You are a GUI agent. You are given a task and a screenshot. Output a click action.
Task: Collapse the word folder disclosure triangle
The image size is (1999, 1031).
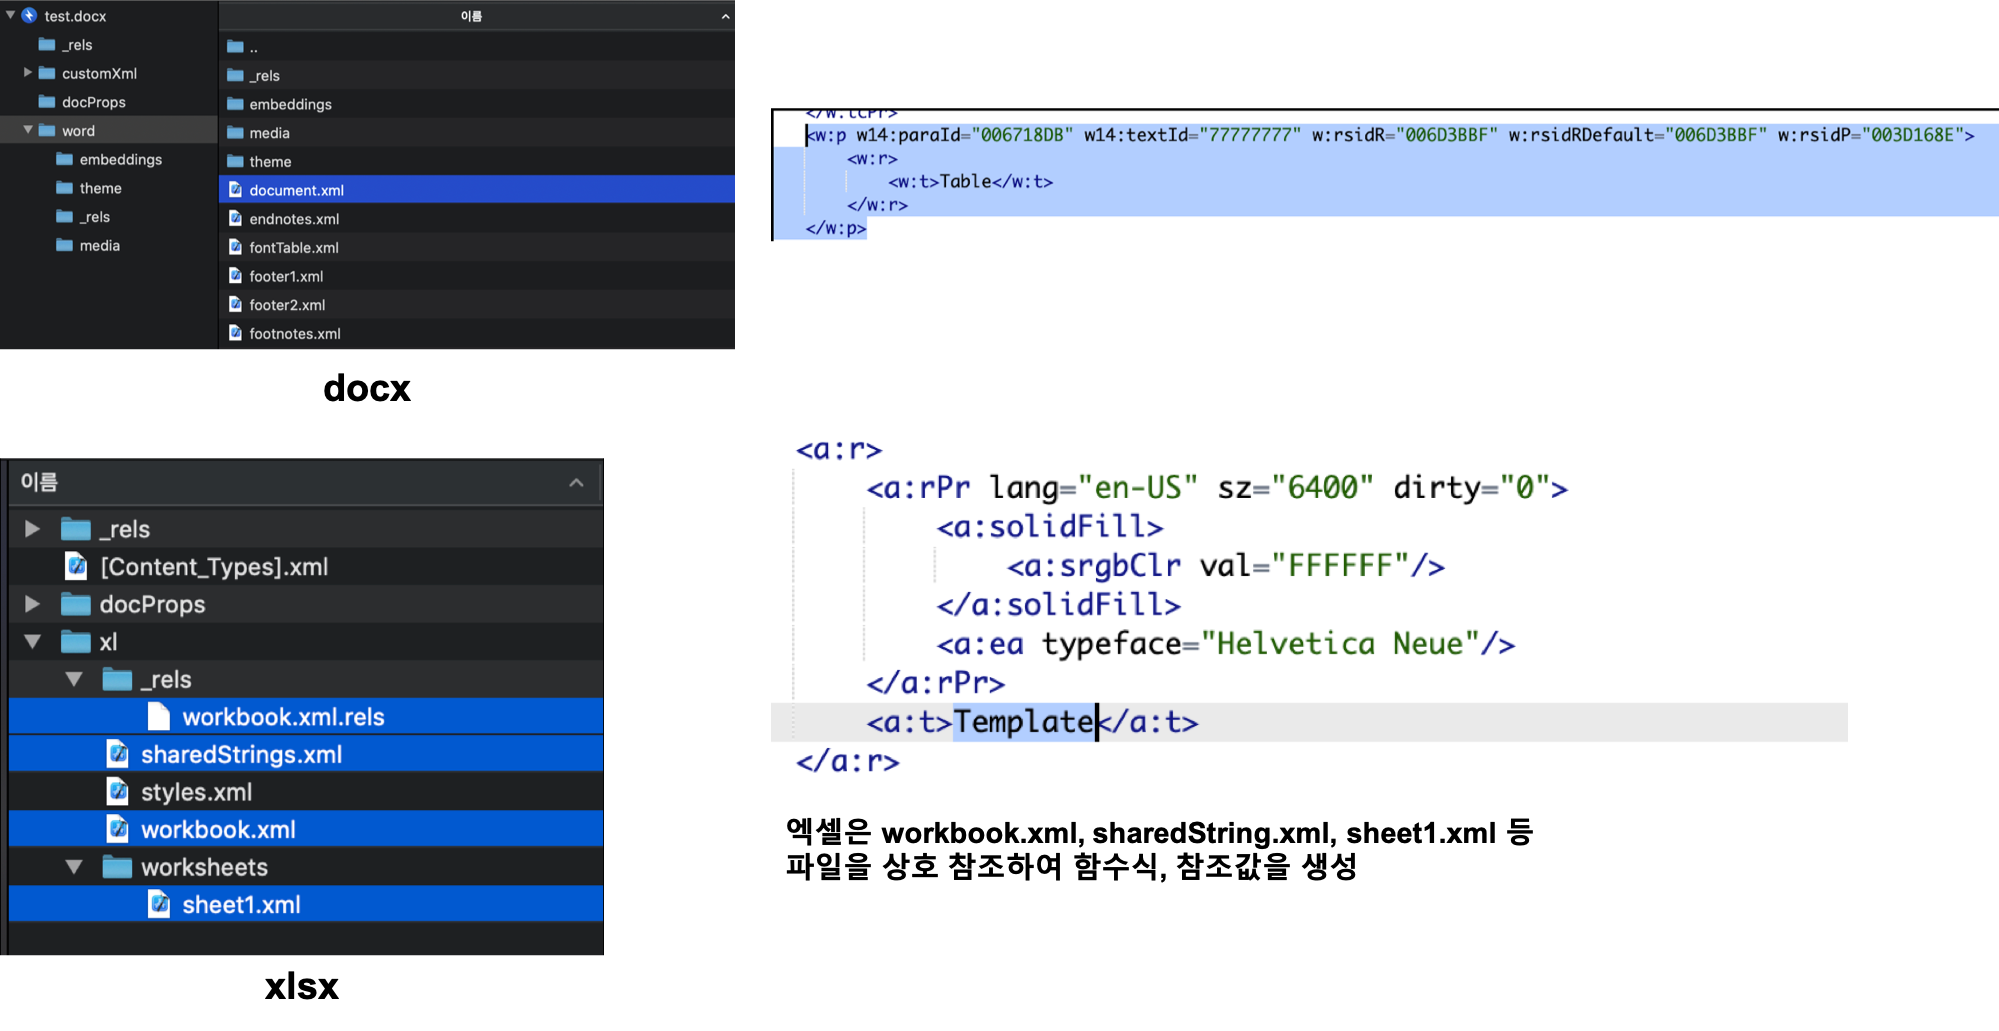tap(28, 130)
